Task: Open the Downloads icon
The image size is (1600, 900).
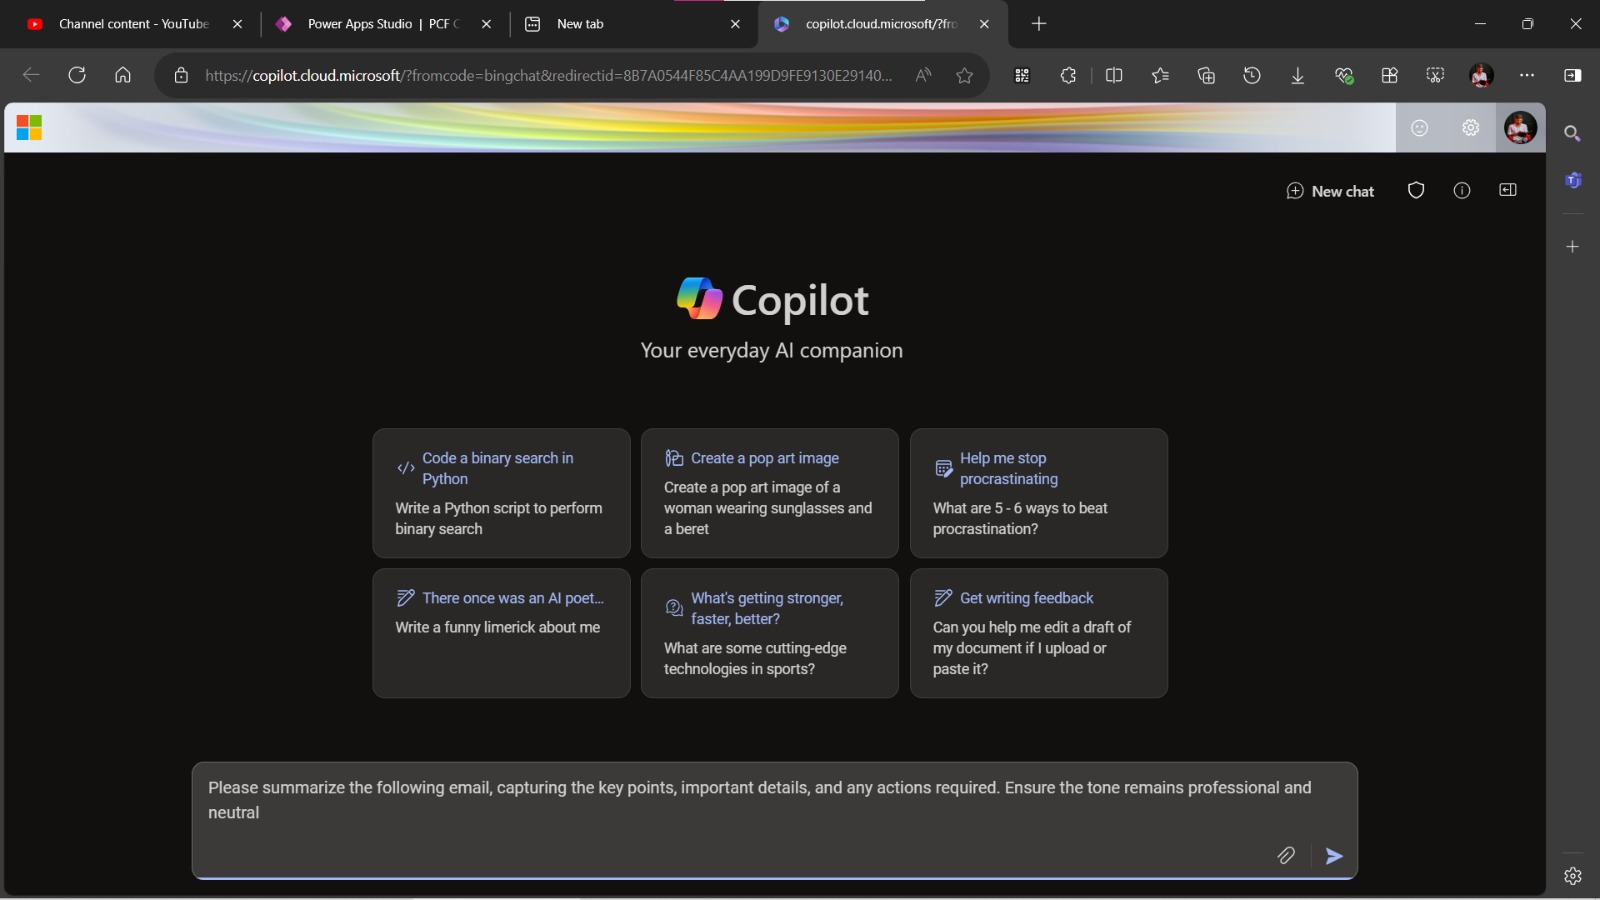Action: (x=1298, y=75)
